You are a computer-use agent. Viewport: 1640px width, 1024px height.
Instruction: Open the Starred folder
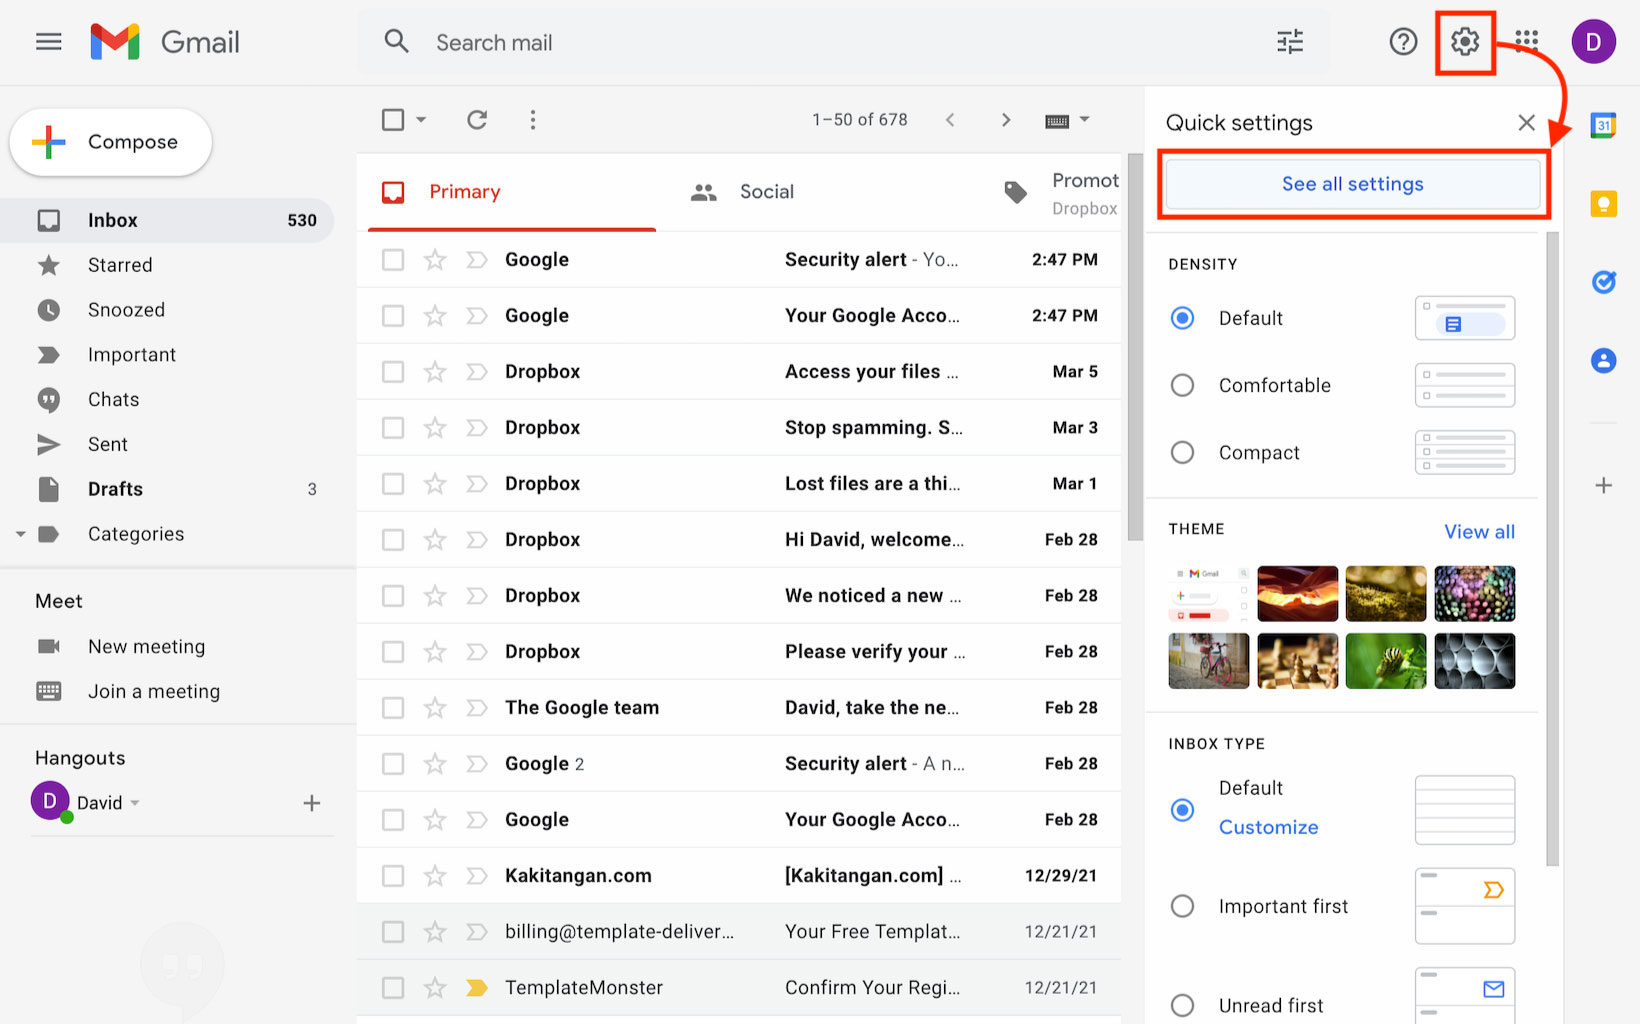tap(120, 265)
